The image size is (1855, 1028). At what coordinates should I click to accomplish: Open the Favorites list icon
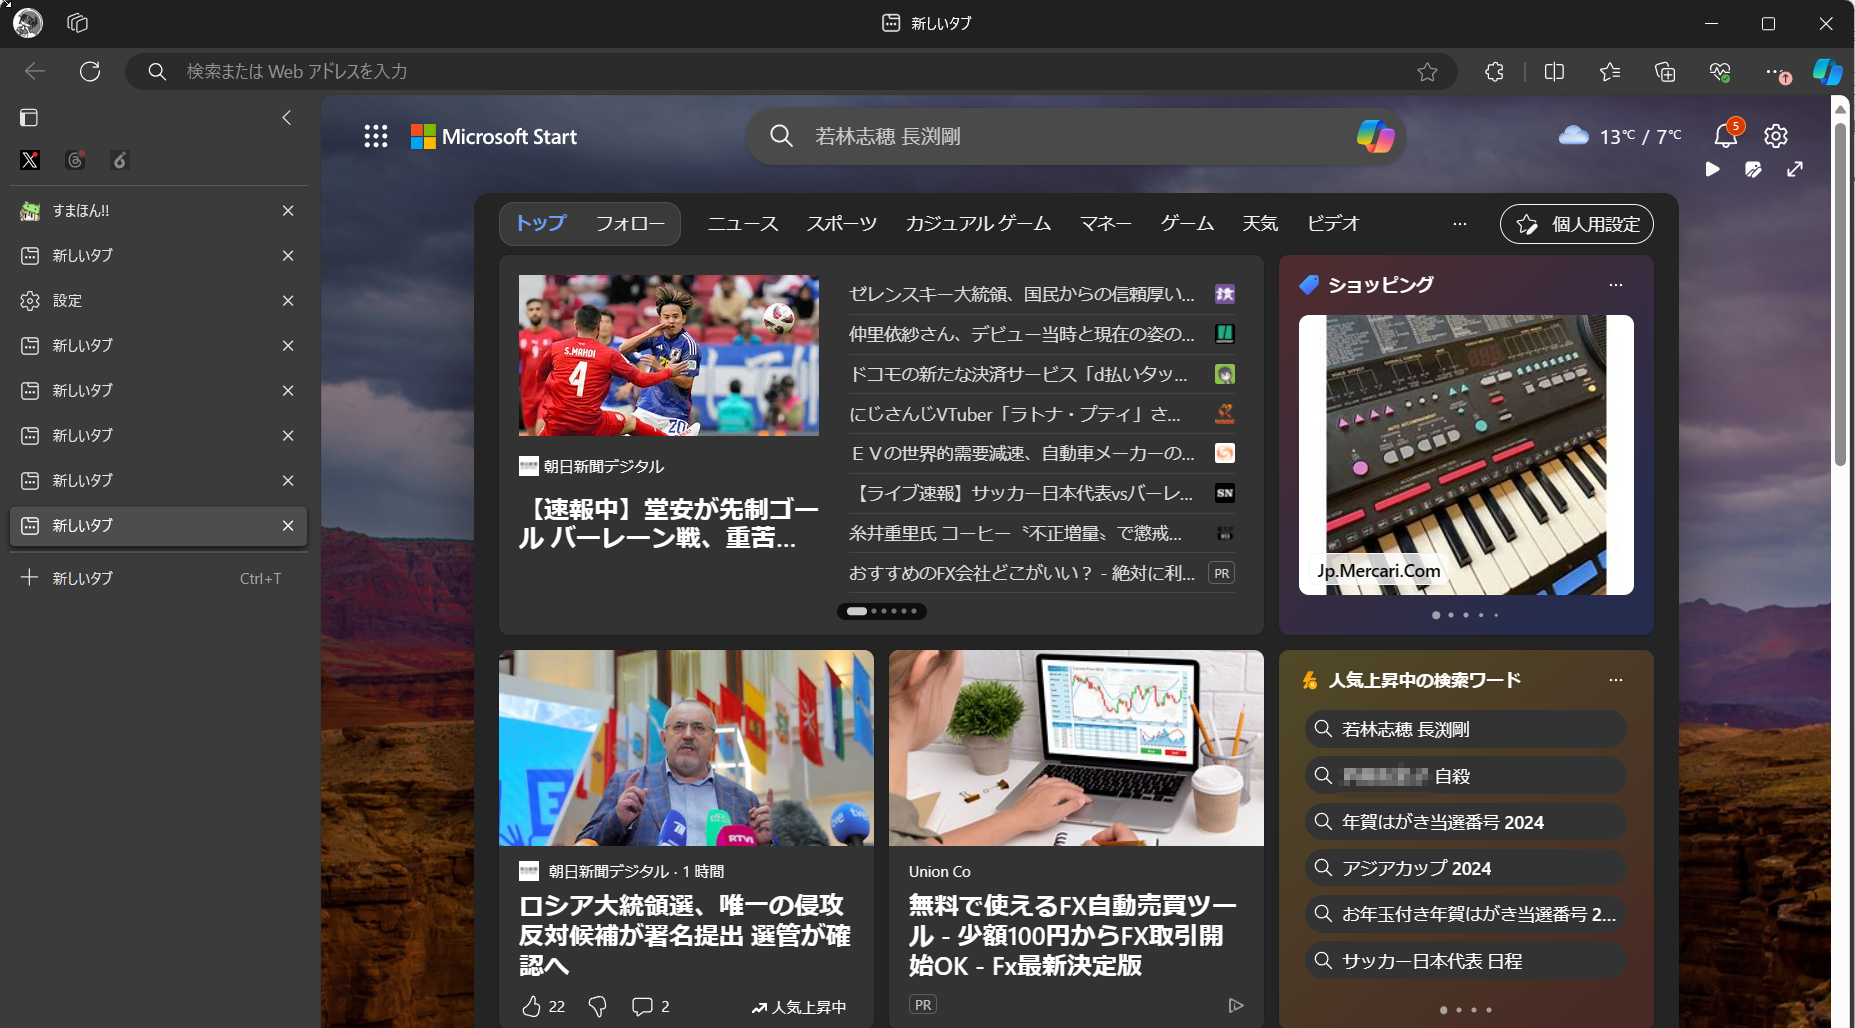point(1610,71)
